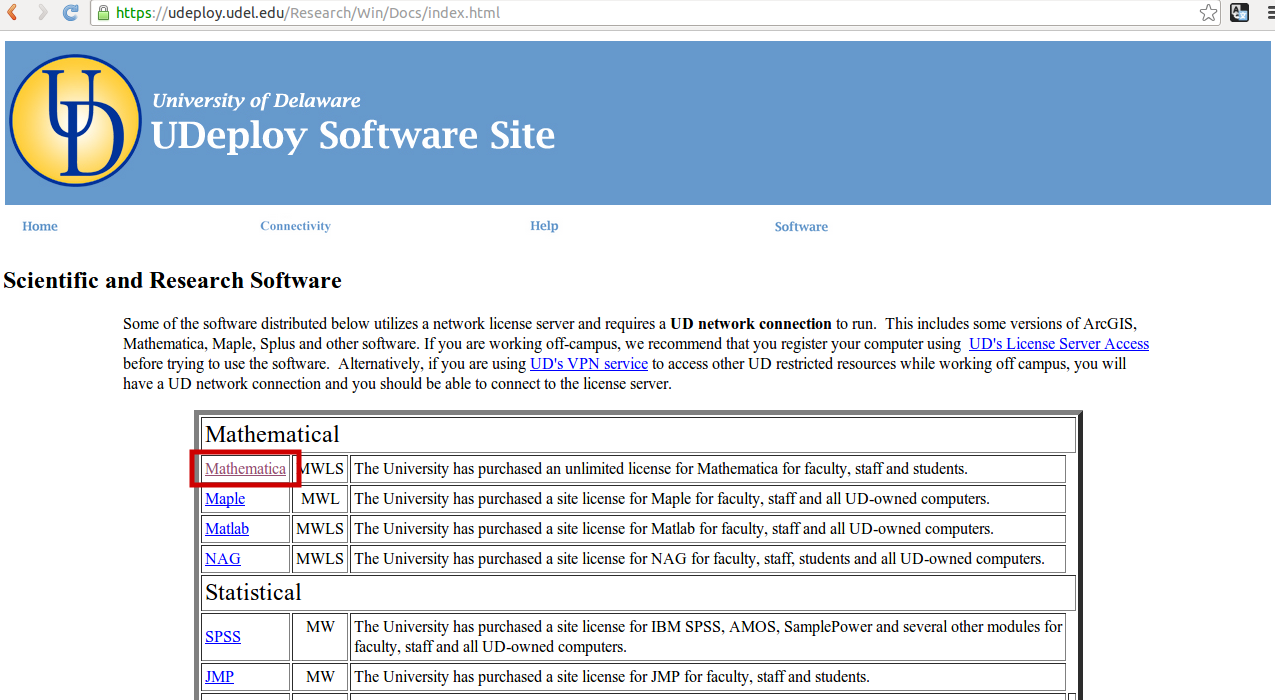Click the MW cell in the SPSS row

pyautogui.click(x=320, y=637)
